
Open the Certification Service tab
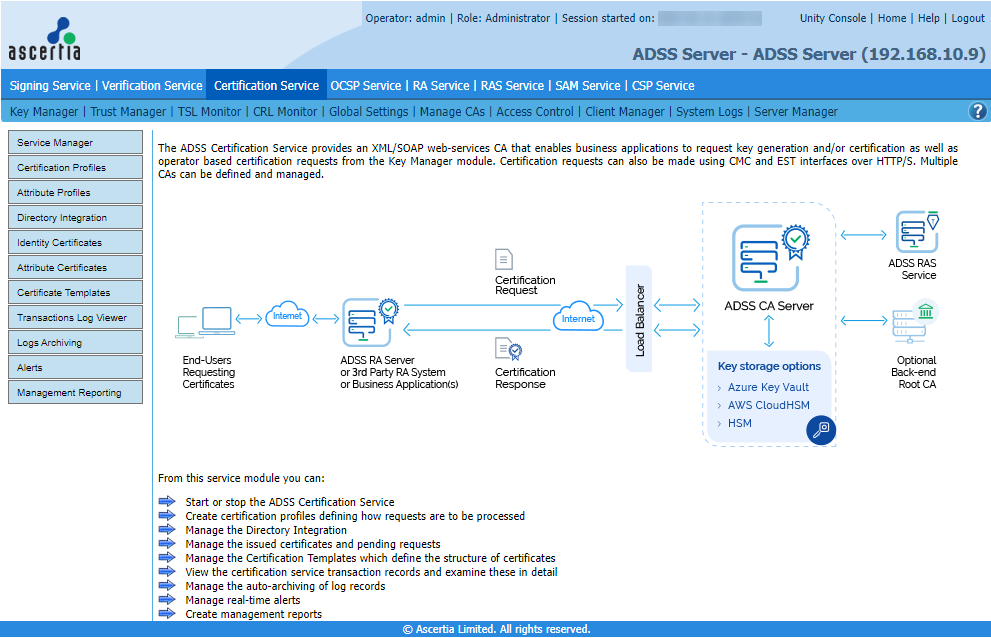(266, 86)
